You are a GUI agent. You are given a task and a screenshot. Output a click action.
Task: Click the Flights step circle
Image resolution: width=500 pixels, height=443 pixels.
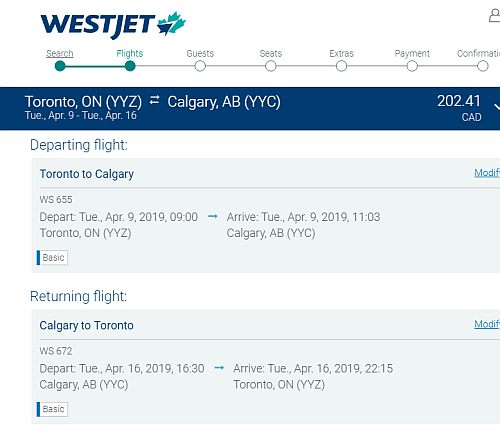[x=130, y=66]
